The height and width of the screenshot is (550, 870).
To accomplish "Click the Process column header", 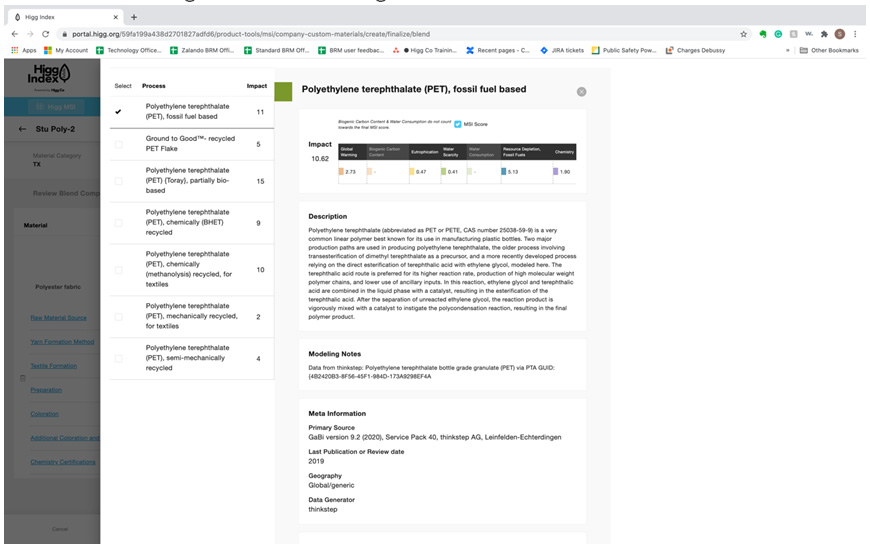I will (154, 86).
